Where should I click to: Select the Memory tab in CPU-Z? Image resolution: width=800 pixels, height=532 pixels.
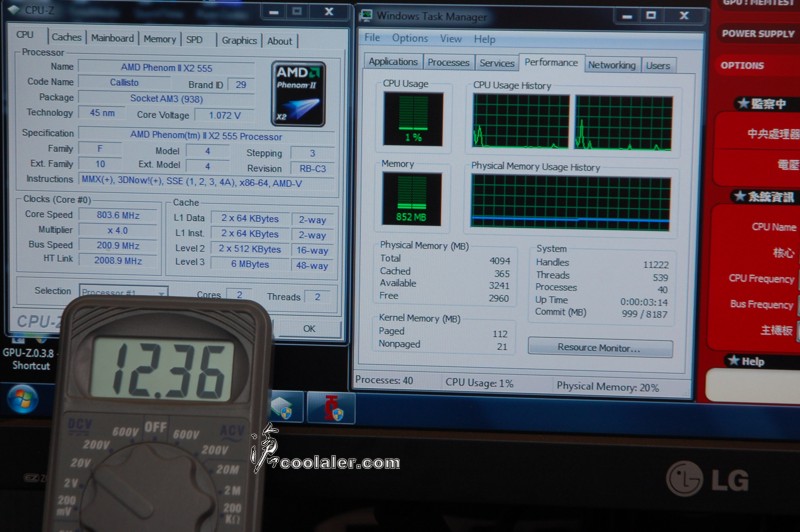[160, 39]
